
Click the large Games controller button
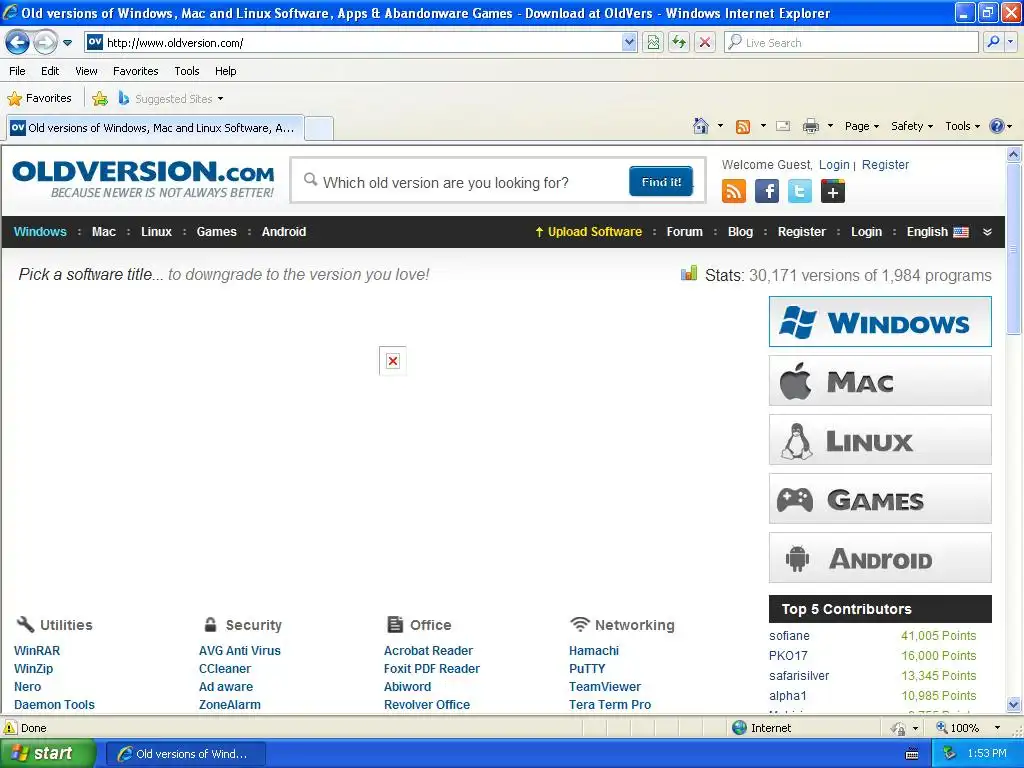coord(880,499)
